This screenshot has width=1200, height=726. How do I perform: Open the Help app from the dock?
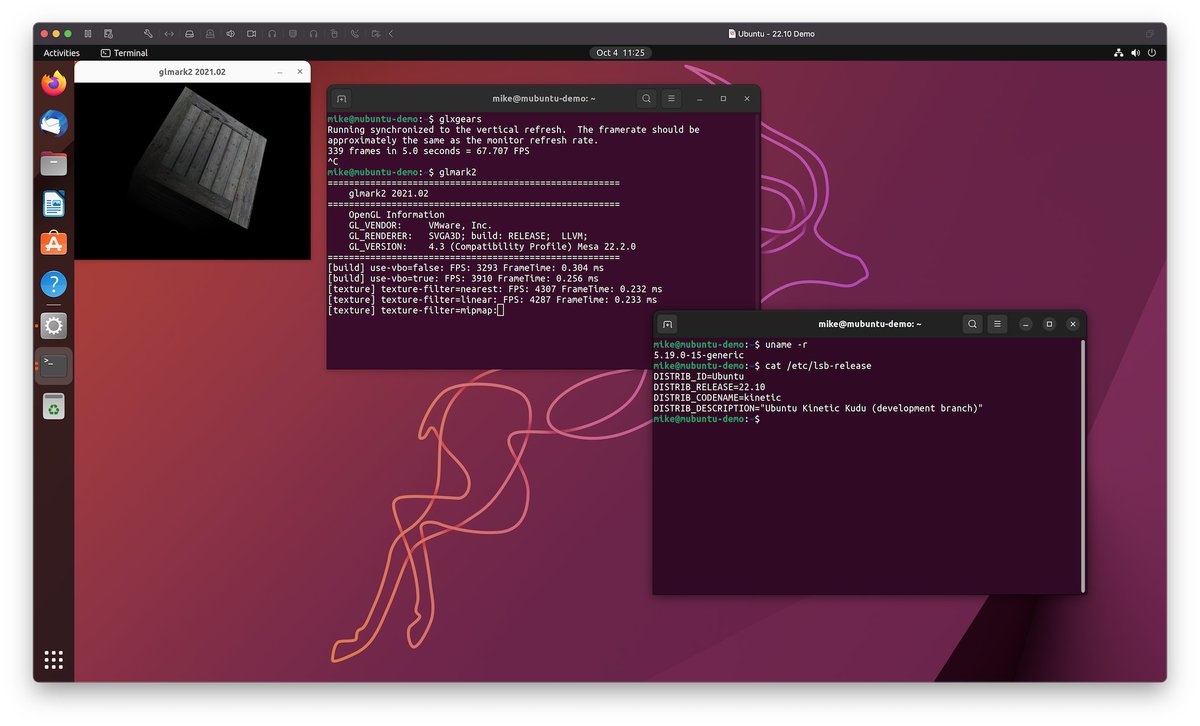(x=53, y=283)
